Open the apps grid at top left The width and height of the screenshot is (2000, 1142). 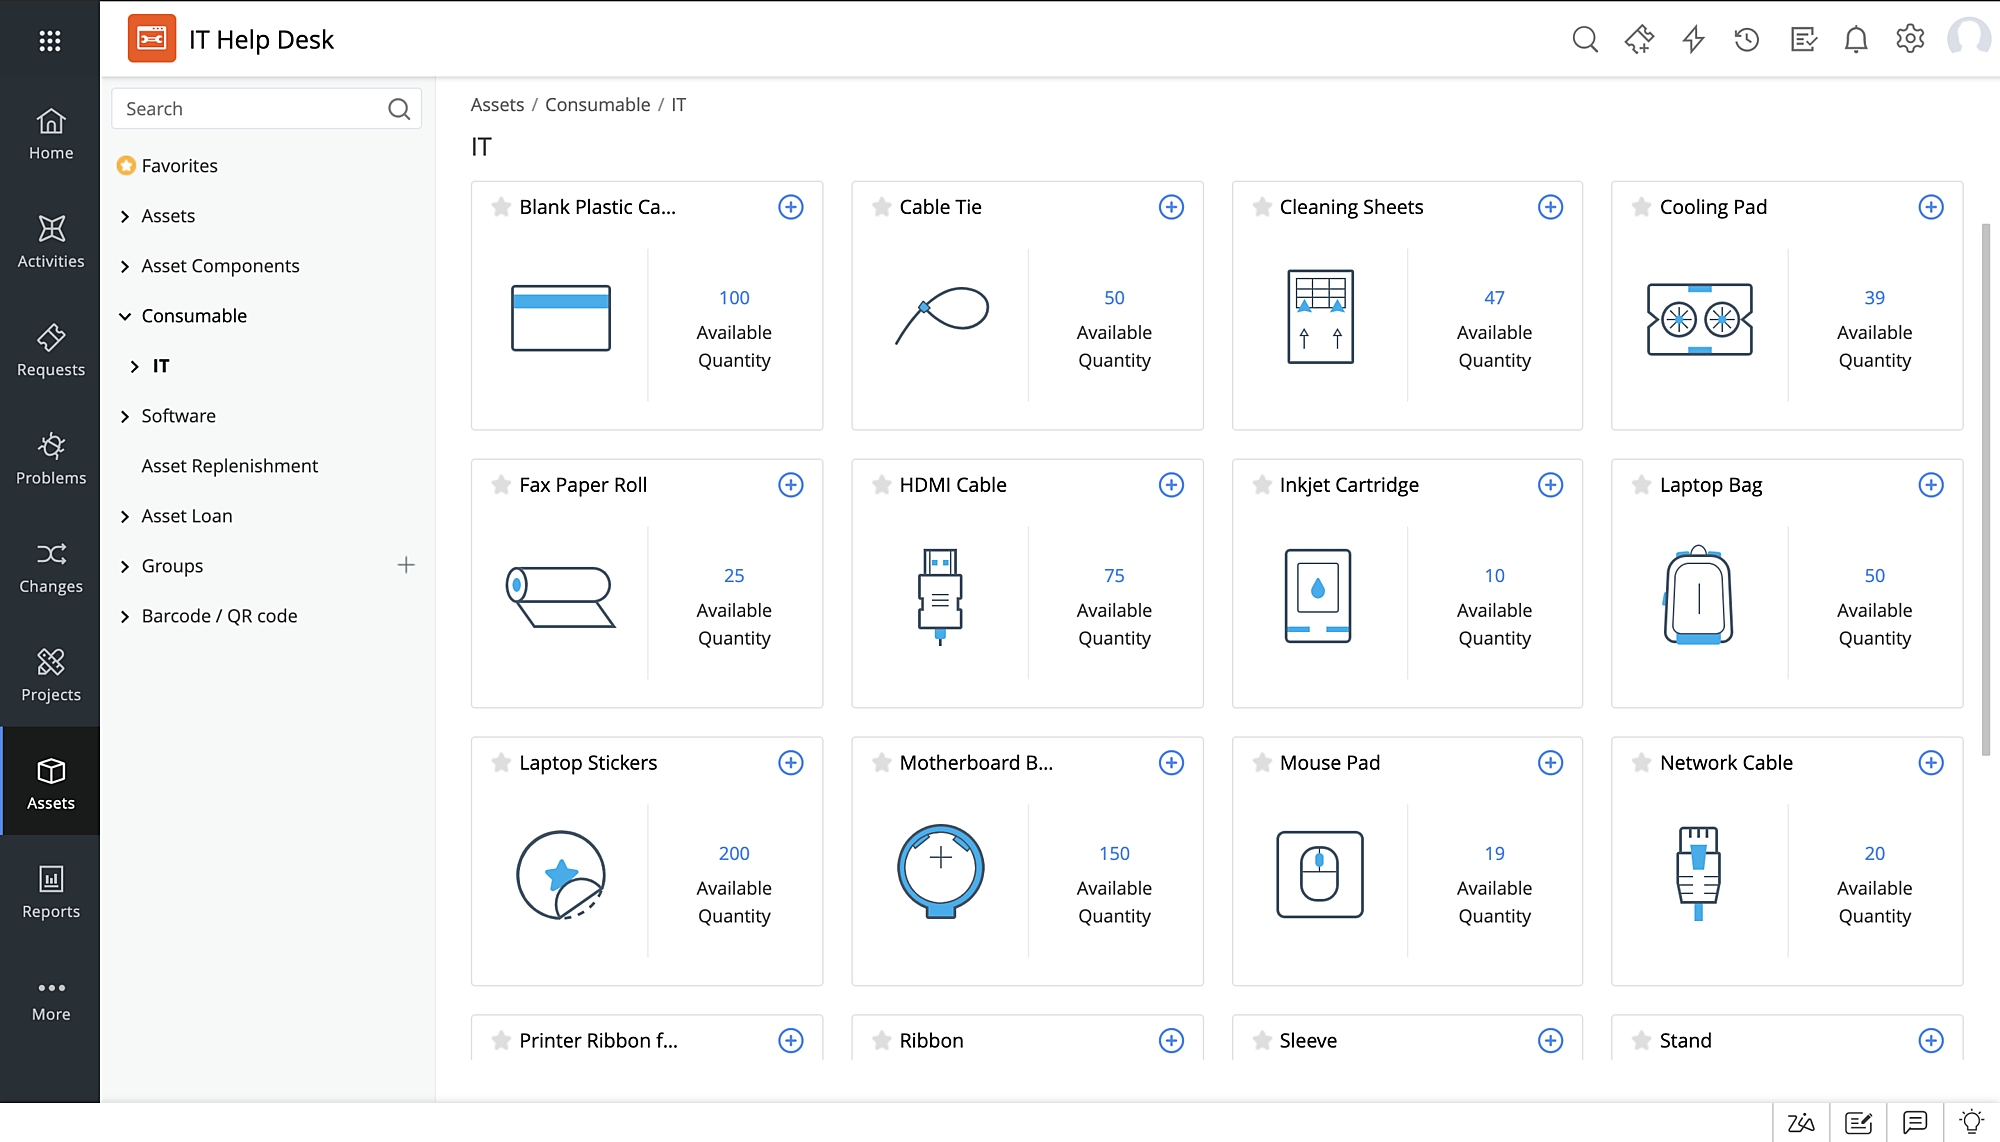point(50,40)
